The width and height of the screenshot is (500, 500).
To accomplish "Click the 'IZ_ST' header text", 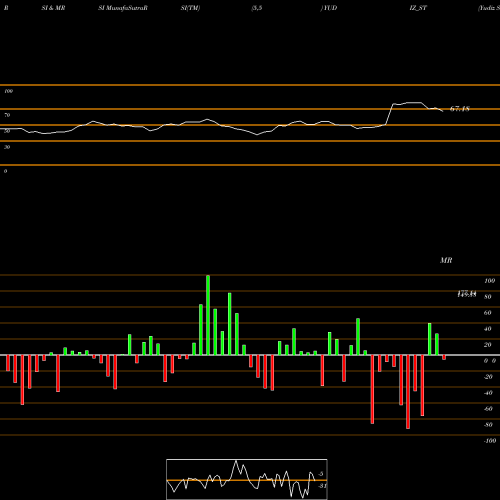I will (418, 8).
